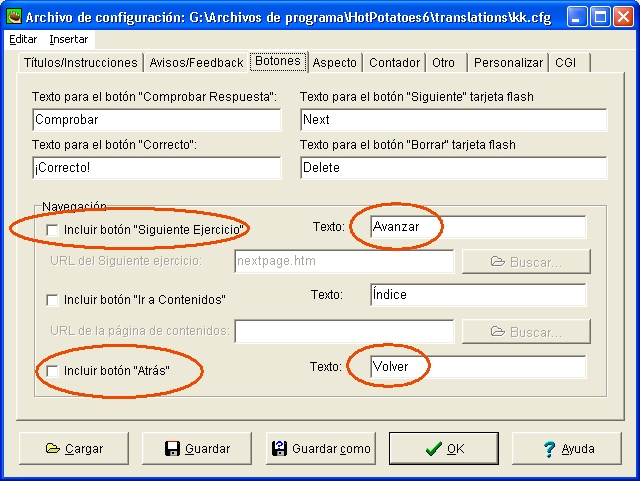Click the Guardar button

[197, 449]
